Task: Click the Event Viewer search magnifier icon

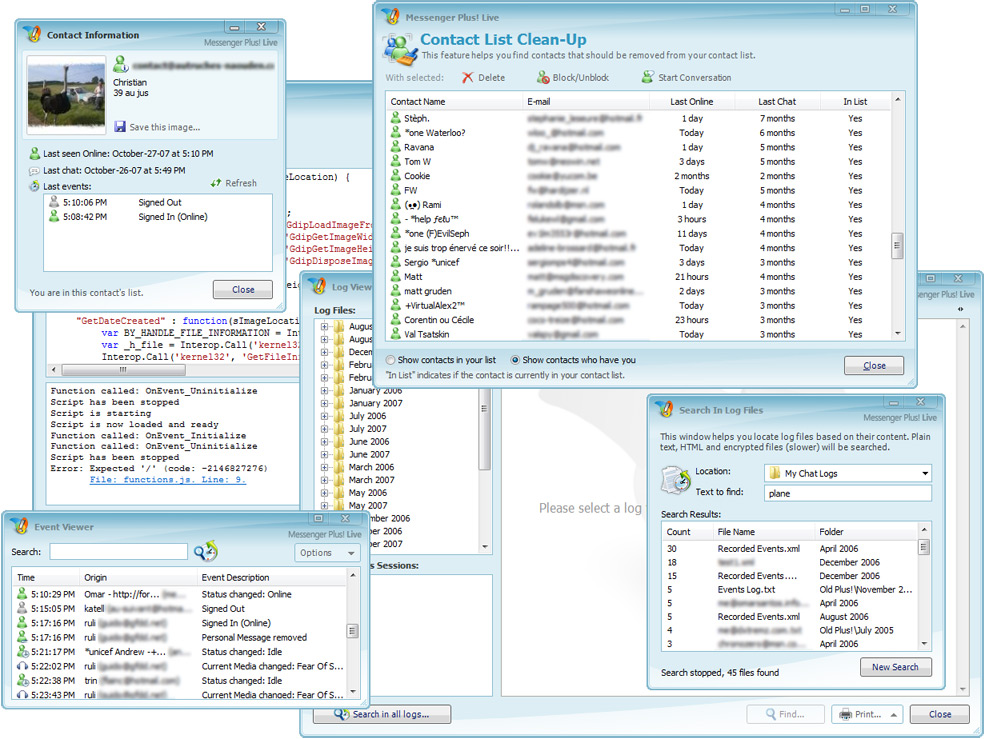Action: [204, 552]
